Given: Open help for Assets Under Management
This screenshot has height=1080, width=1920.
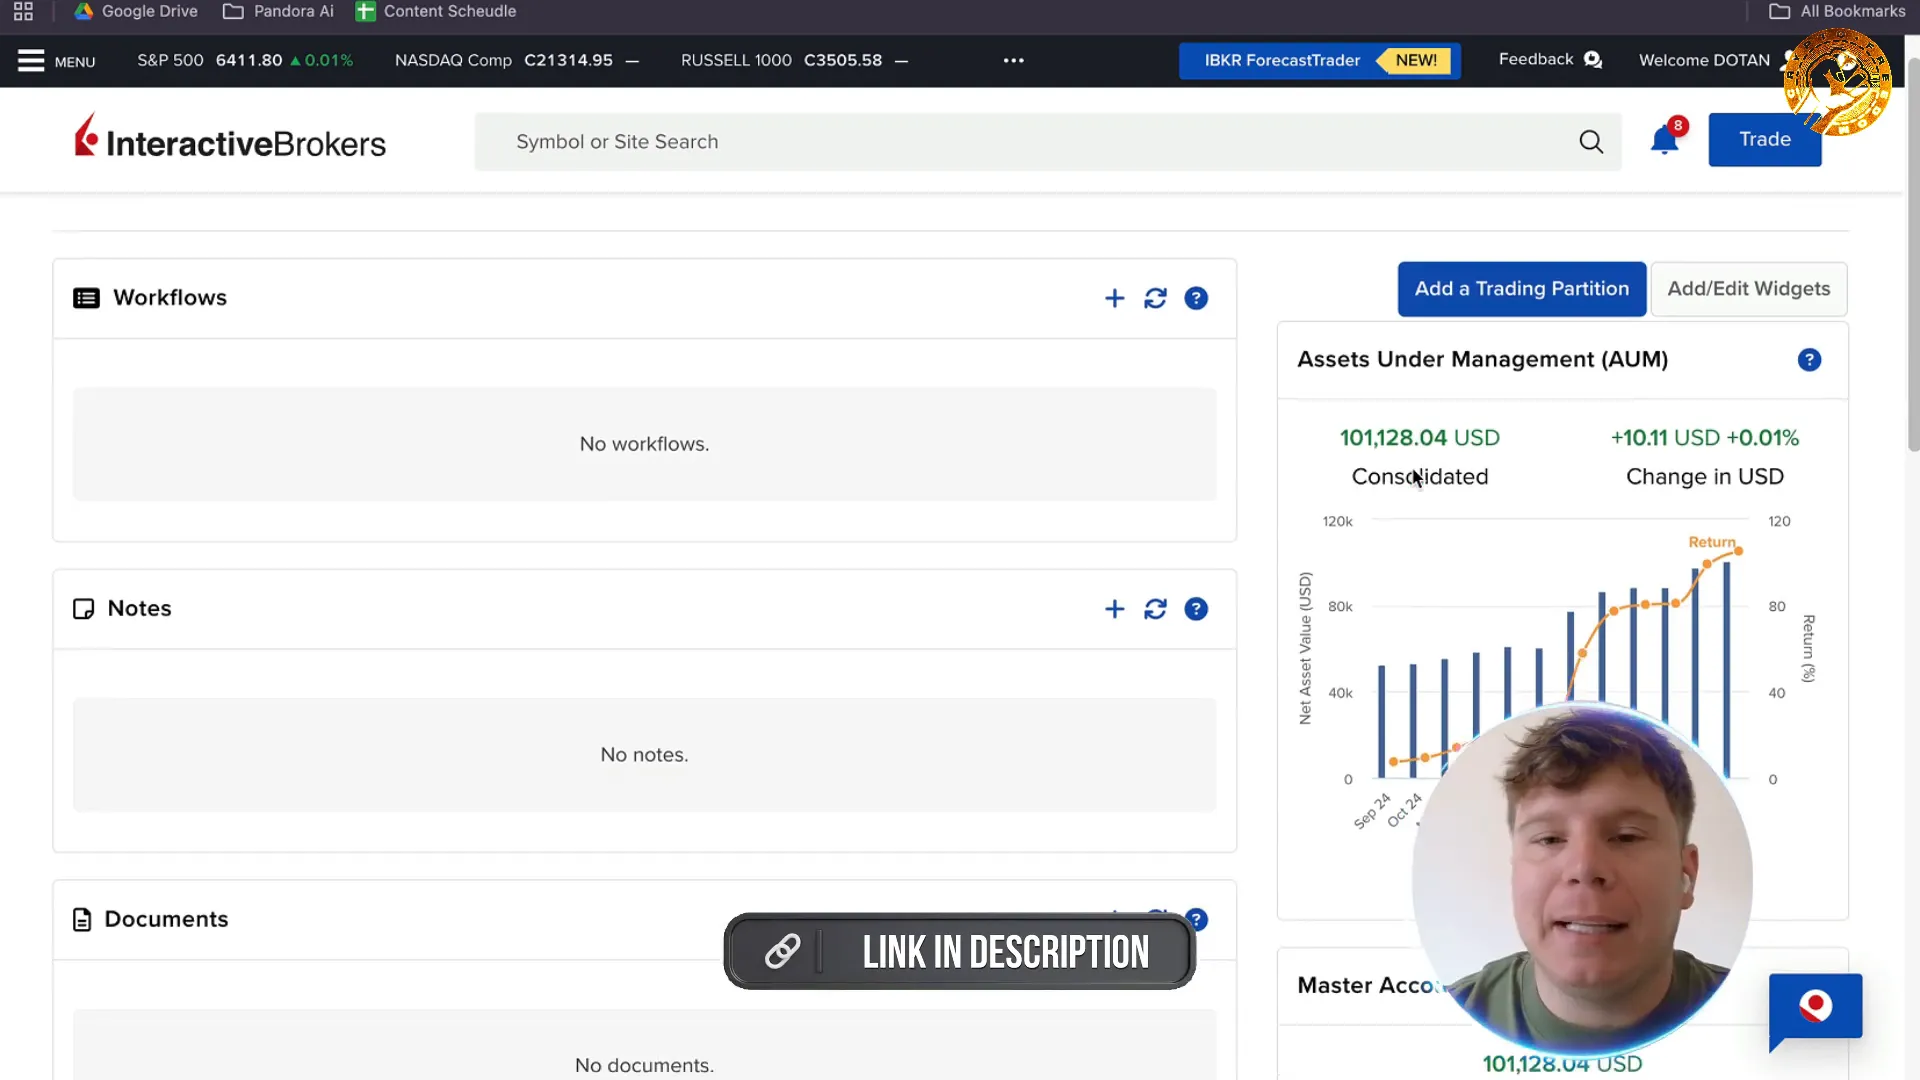Looking at the screenshot, I should coord(1809,360).
